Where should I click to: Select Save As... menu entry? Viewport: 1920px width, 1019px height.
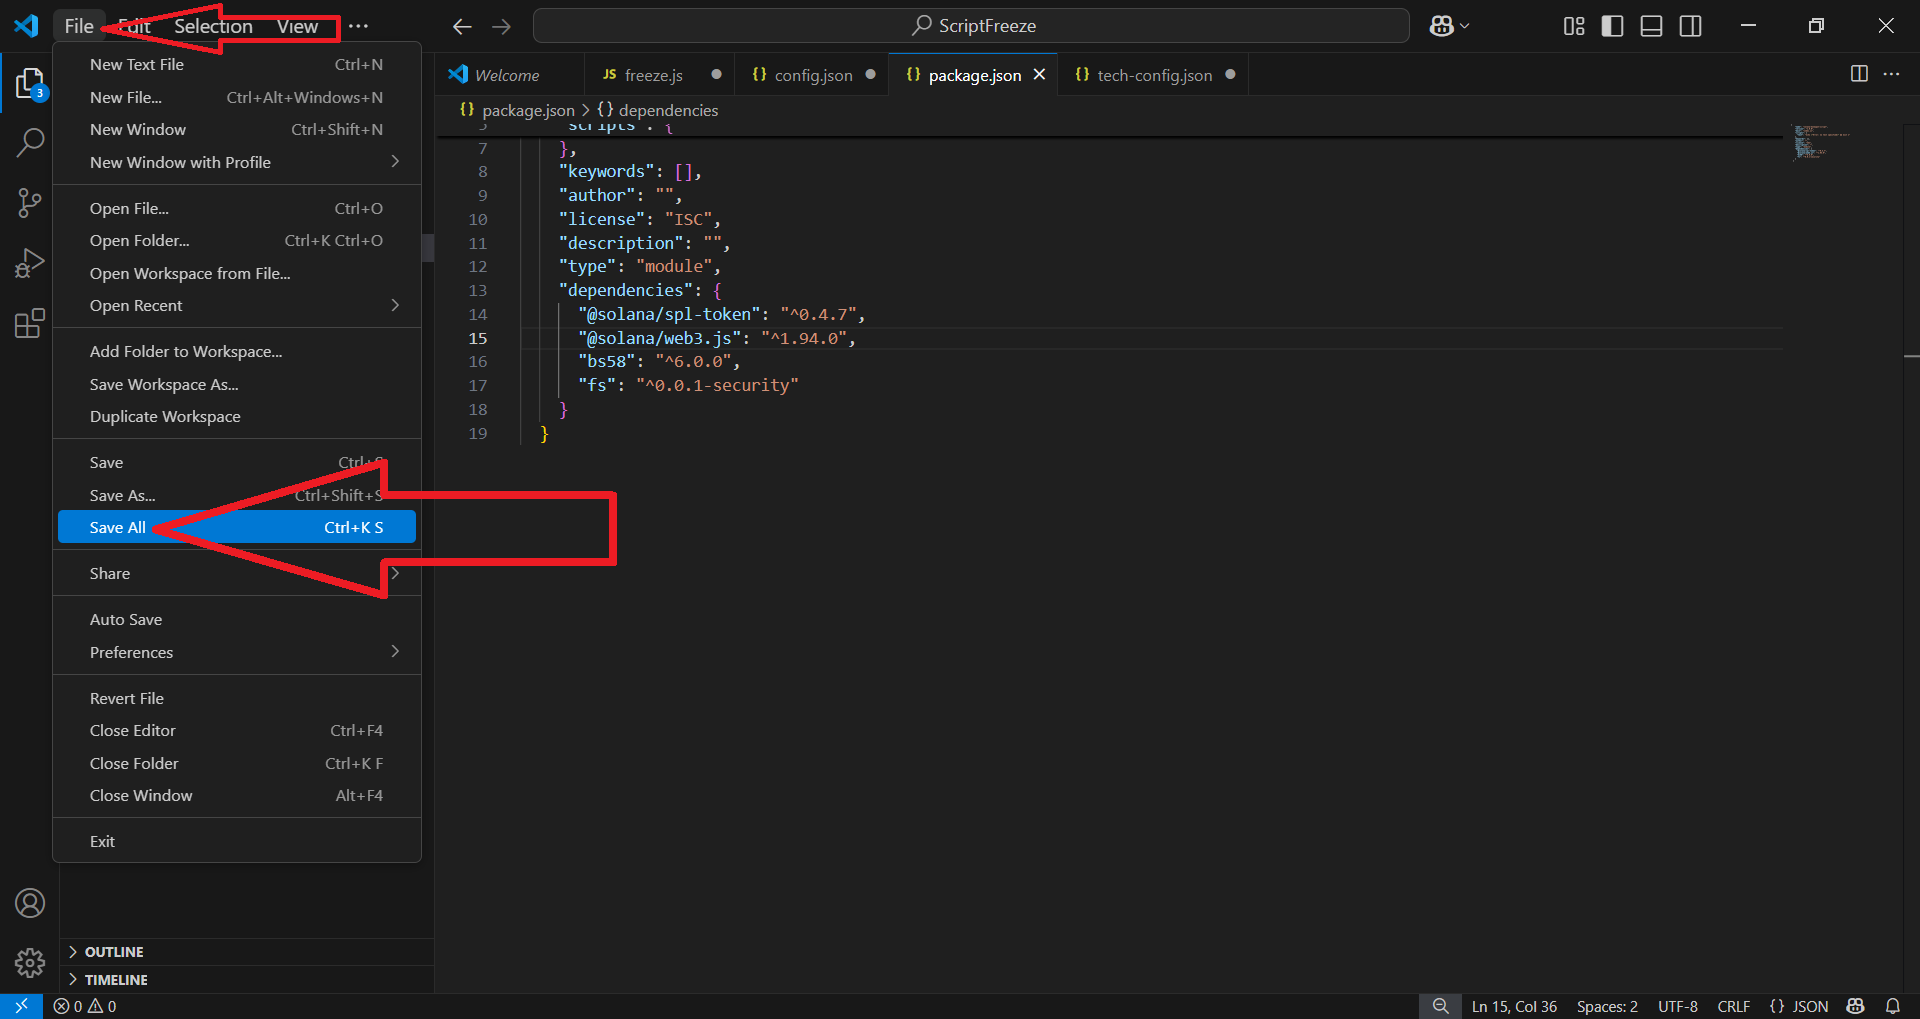tap(237, 496)
